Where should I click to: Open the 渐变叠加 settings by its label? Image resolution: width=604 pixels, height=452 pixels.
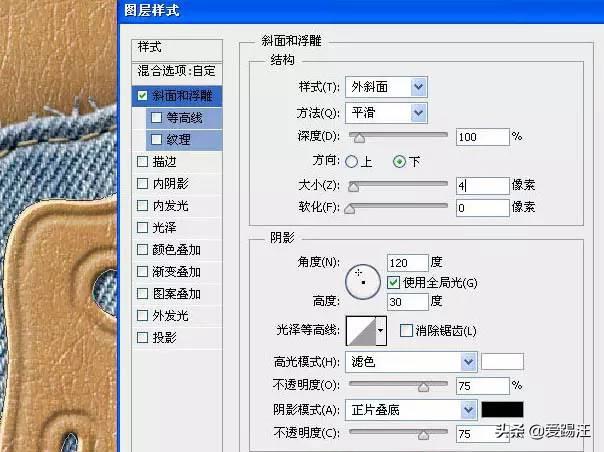tap(177, 272)
